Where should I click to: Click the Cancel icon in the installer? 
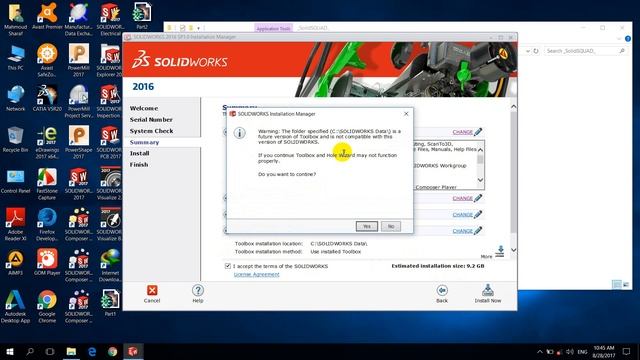click(x=152, y=290)
